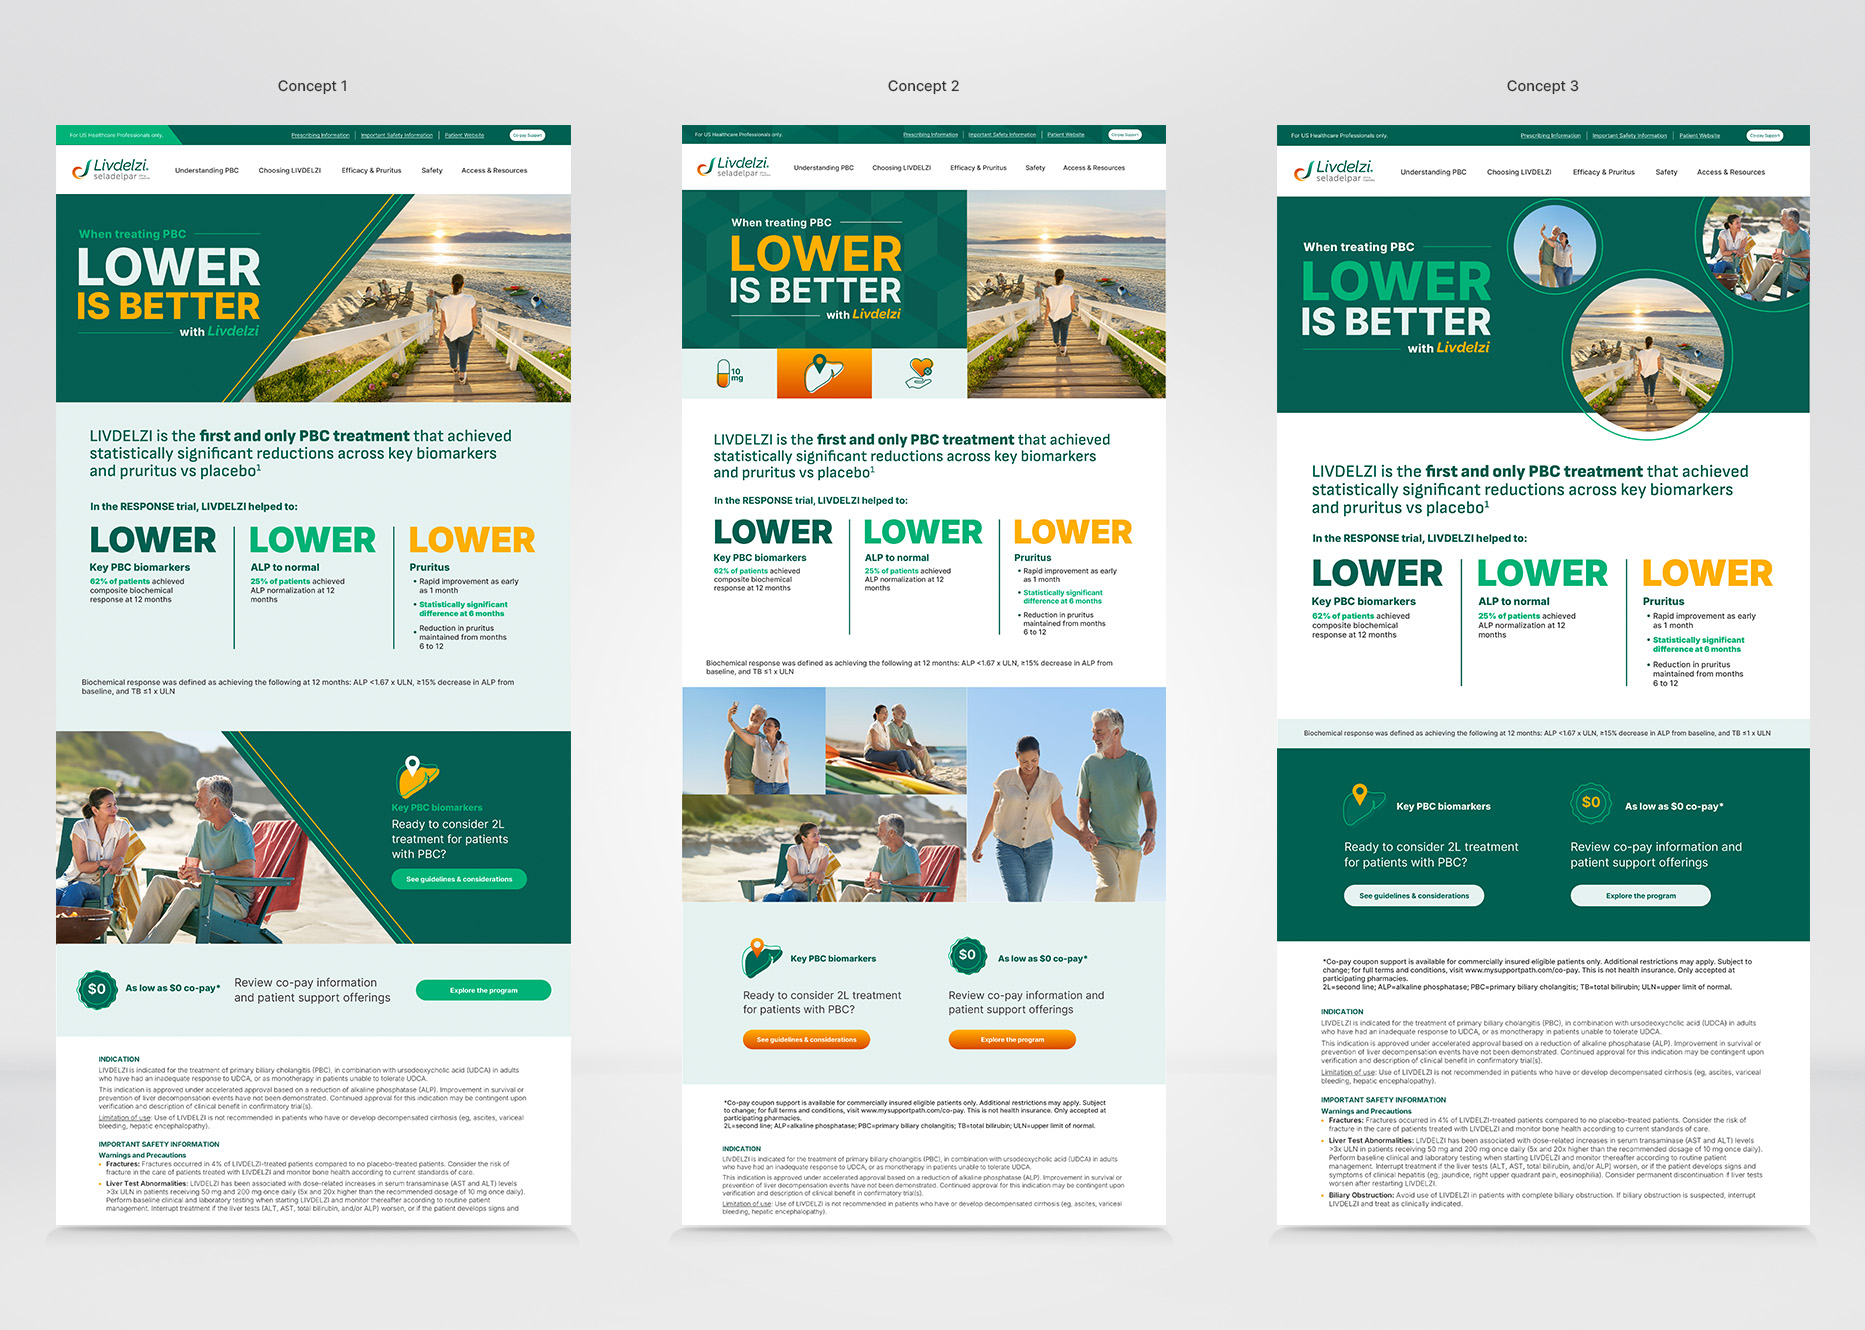Click Prescribing Information link in Concept 3
The width and height of the screenshot is (1865, 1330).
tap(1551, 135)
